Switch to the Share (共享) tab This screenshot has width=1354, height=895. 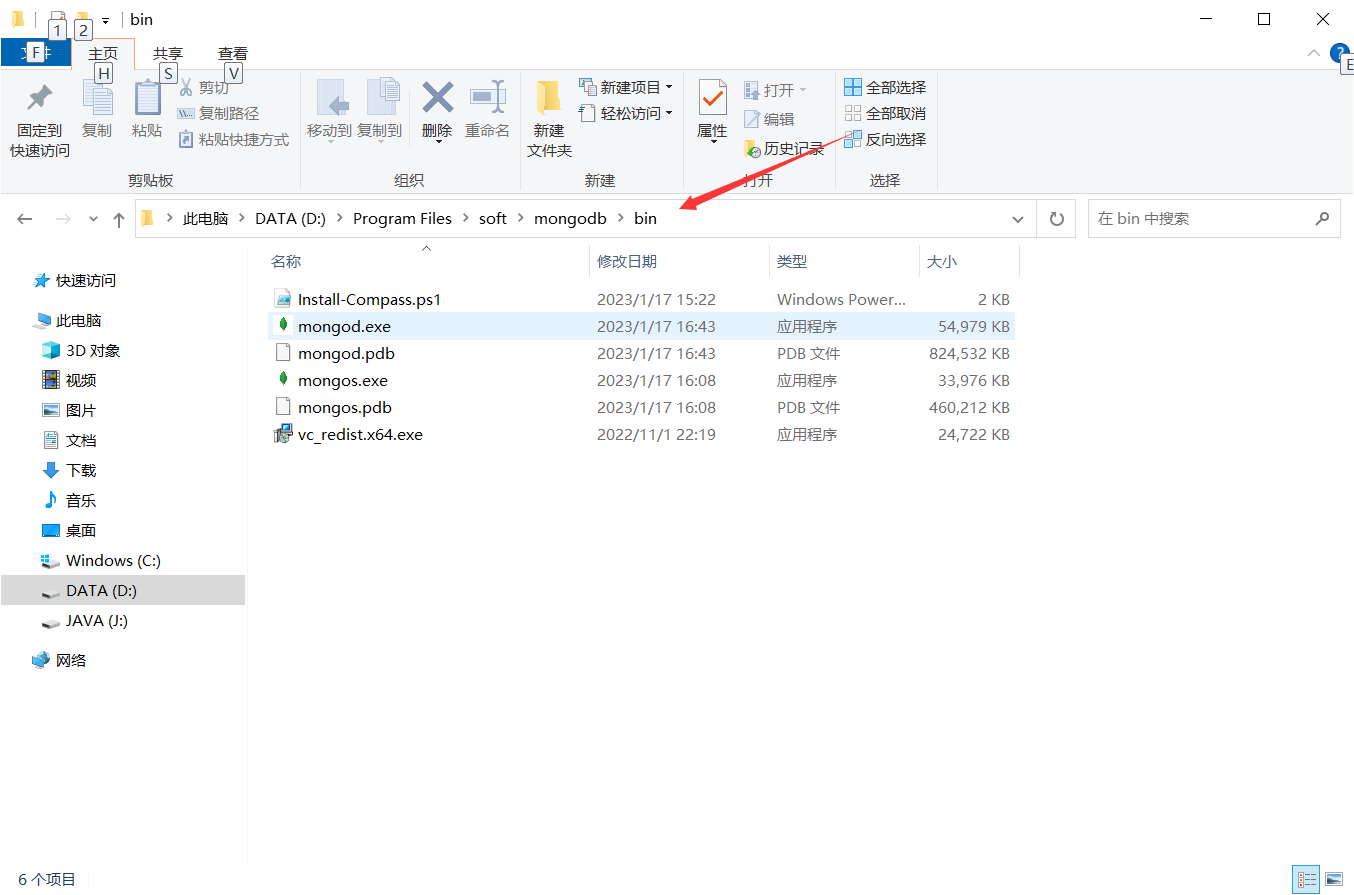168,54
